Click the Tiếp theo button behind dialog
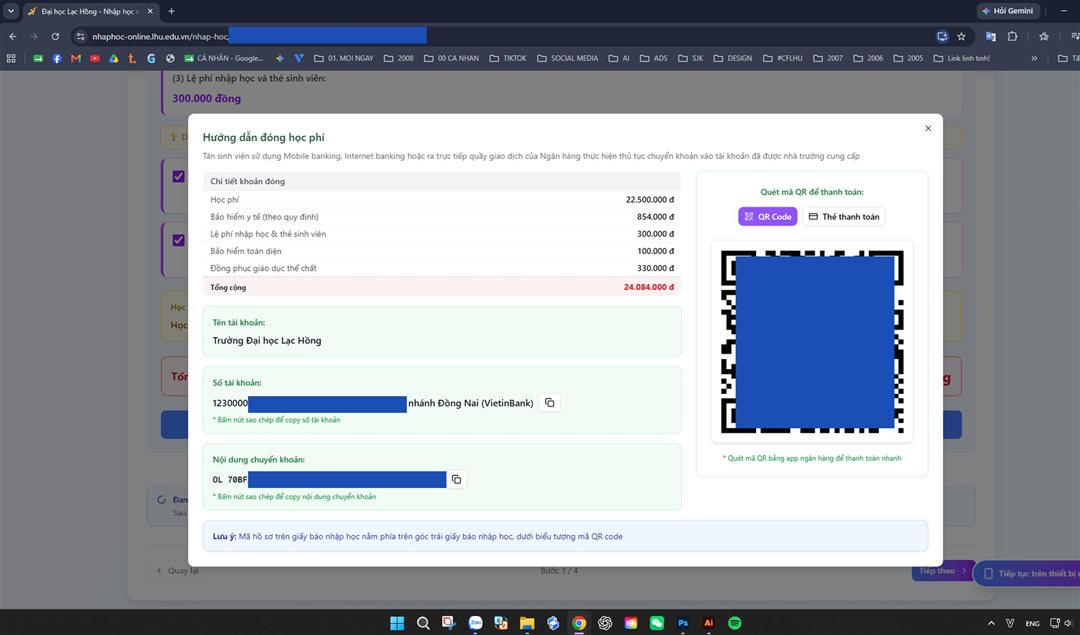The height and width of the screenshot is (635, 1080). tap(942, 571)
